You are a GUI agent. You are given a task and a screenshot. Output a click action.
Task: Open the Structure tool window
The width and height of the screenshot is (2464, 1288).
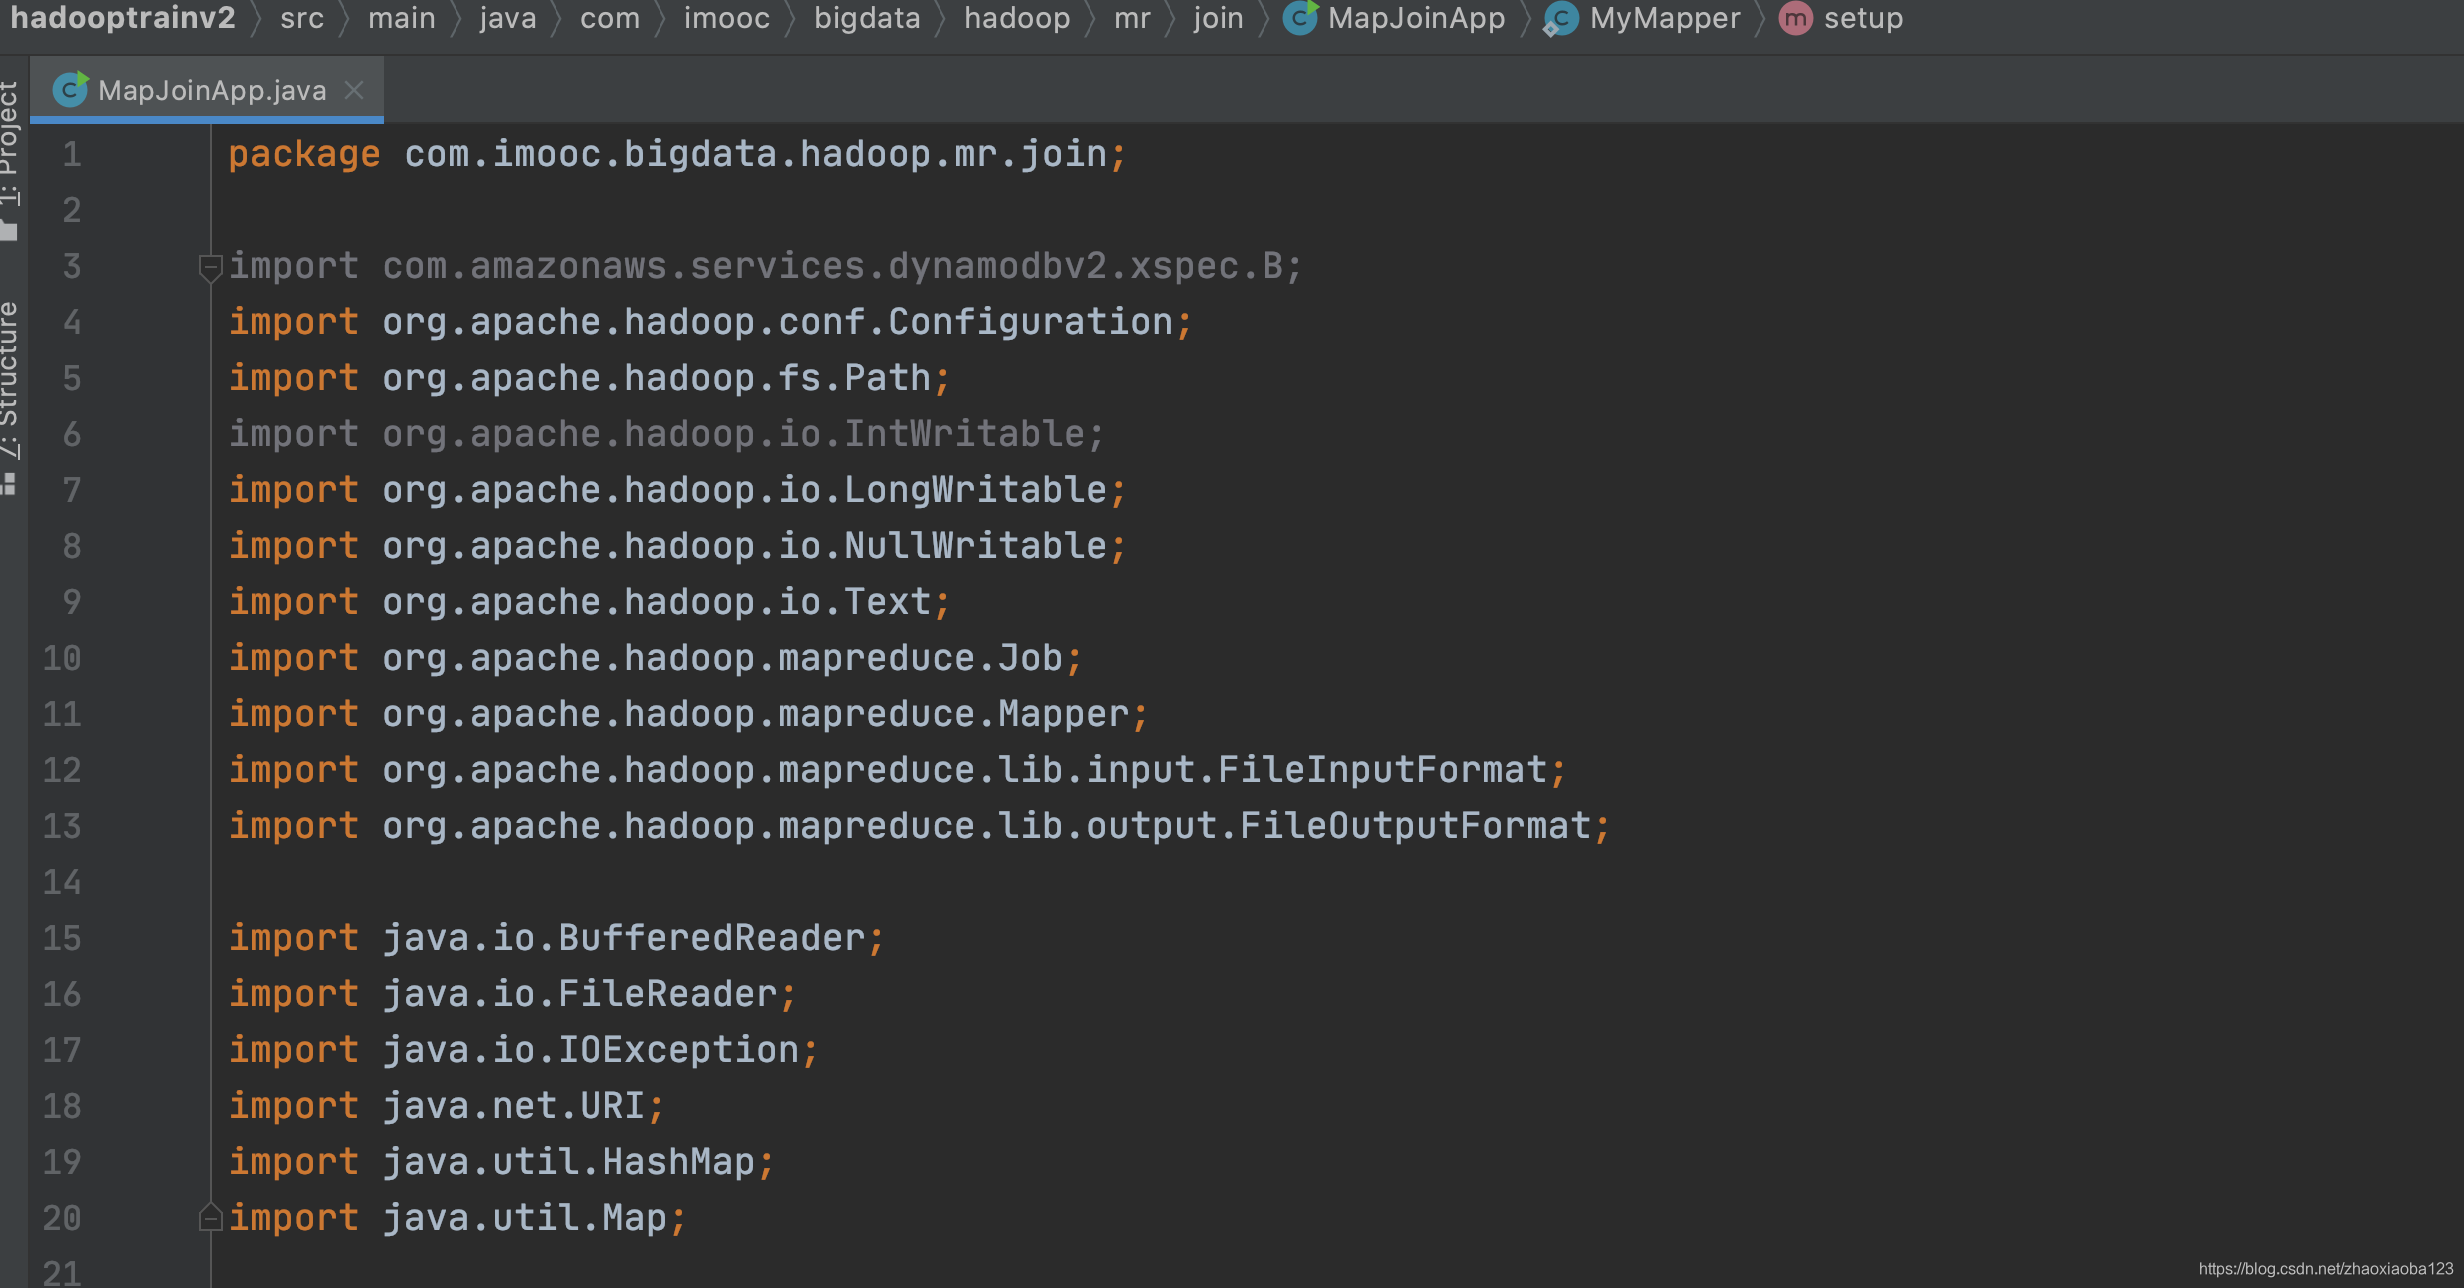(x=10, y=397)
